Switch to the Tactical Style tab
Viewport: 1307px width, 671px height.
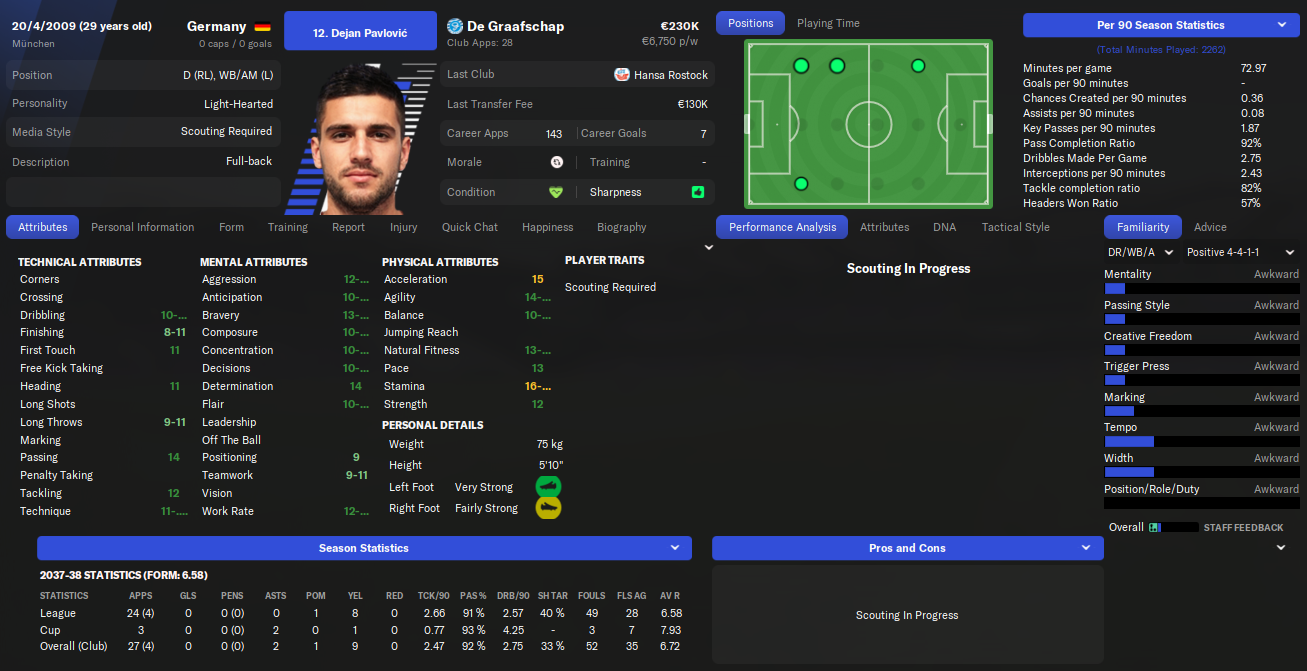tap(1016, 227)
